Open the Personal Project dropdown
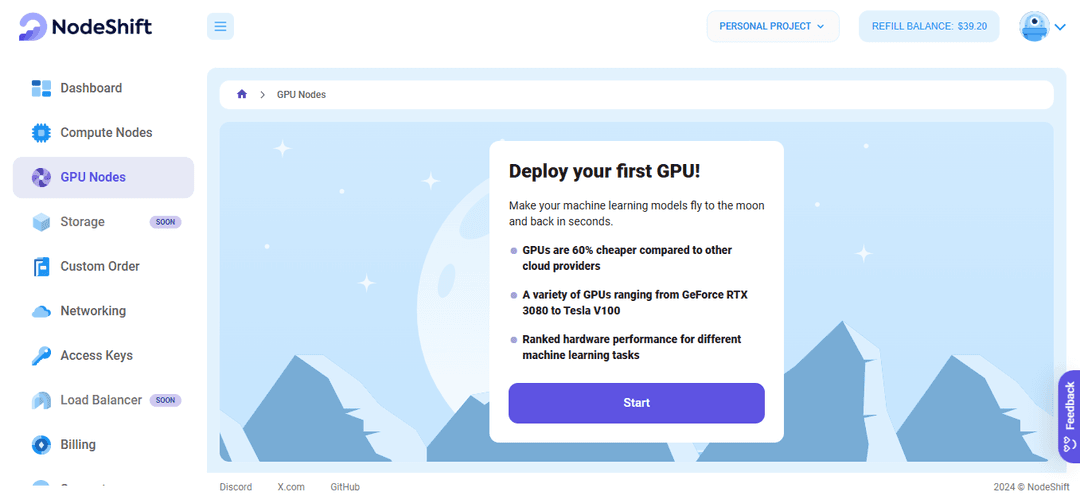 (x=773, y=26)
